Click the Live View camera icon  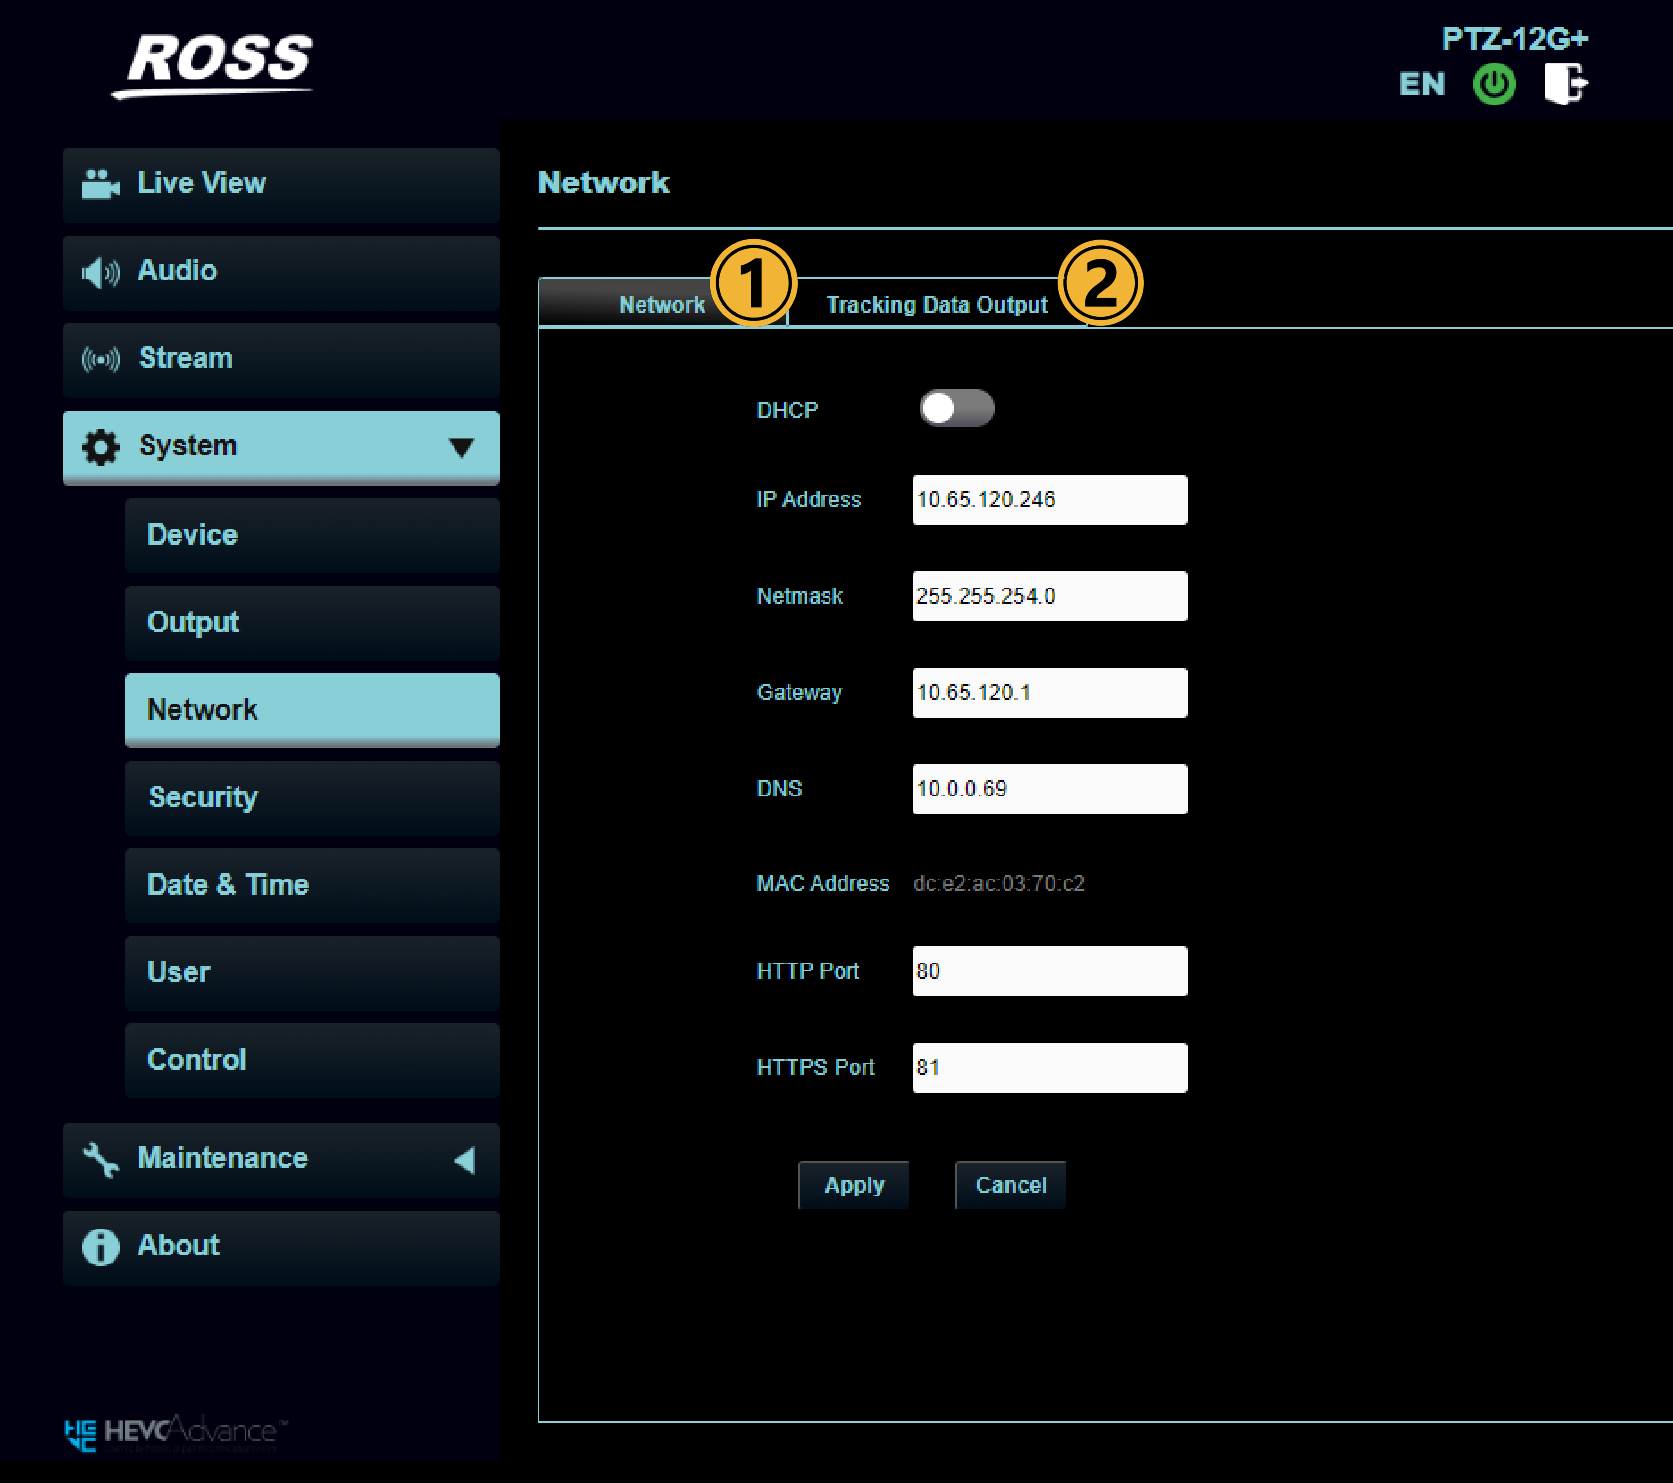[x=100, y=184]
